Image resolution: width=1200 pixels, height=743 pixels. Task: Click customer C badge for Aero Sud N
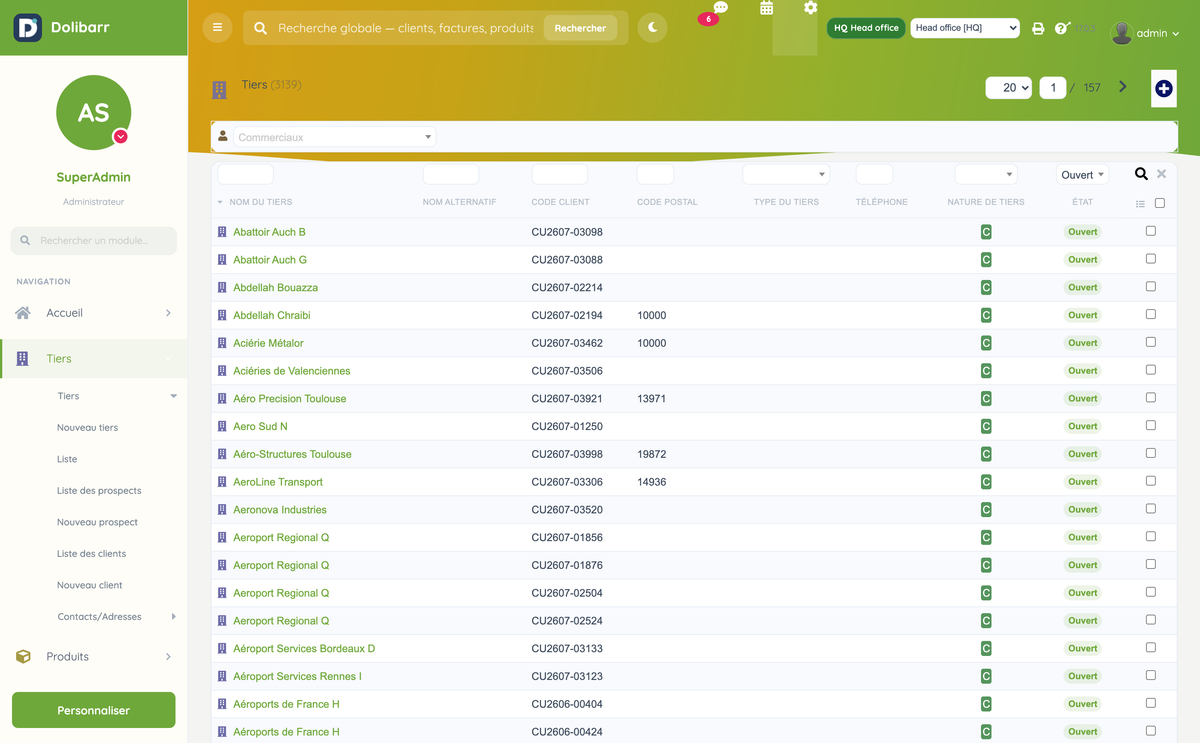986,426
